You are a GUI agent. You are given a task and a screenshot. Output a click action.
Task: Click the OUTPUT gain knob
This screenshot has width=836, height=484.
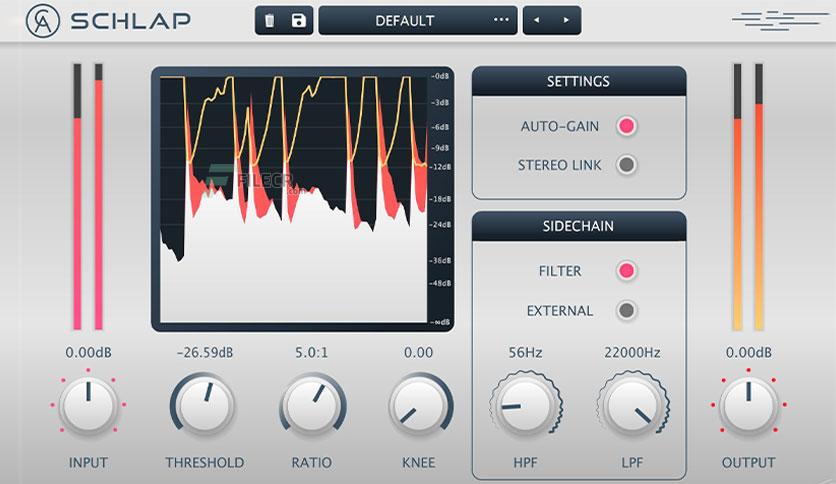click(748, 405)
